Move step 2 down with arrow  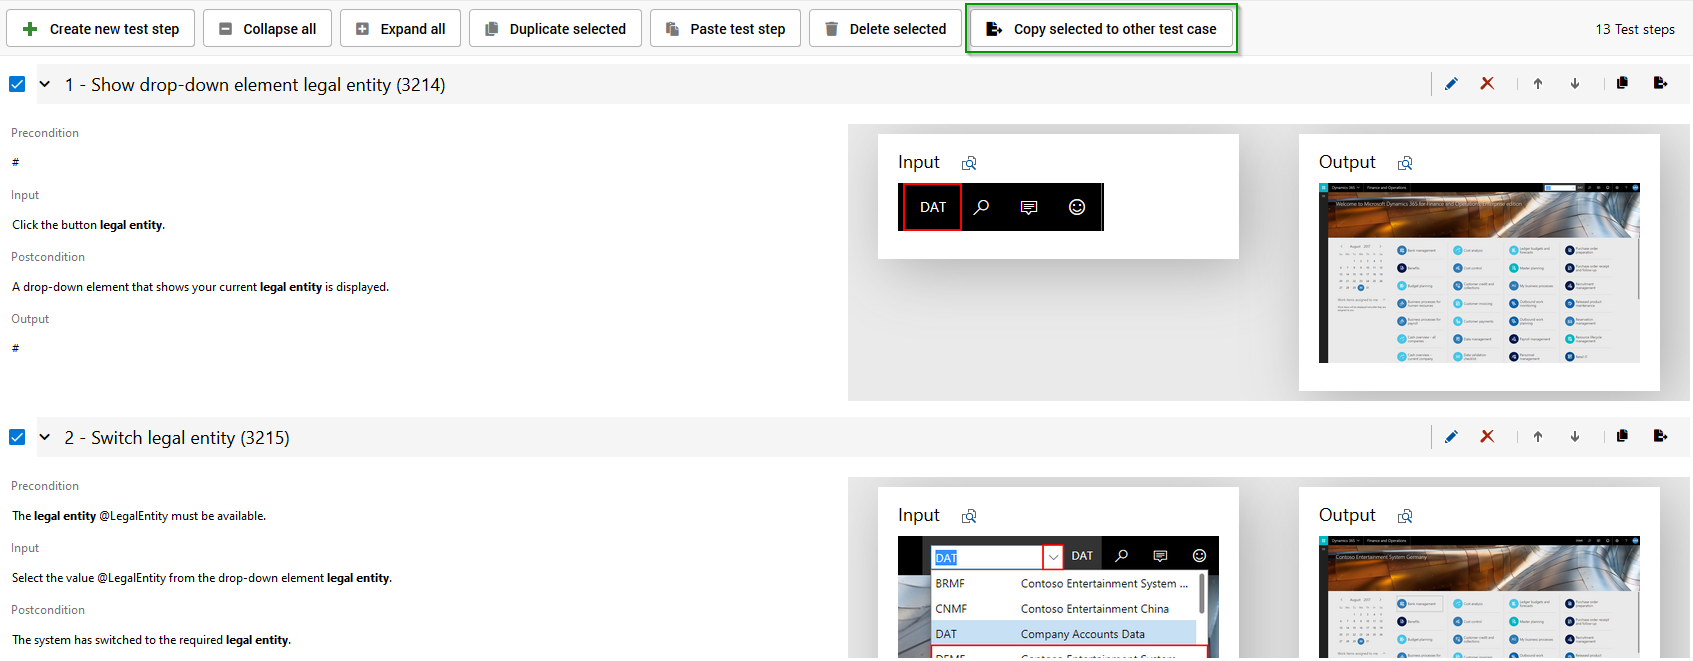tap(1575, 437)
